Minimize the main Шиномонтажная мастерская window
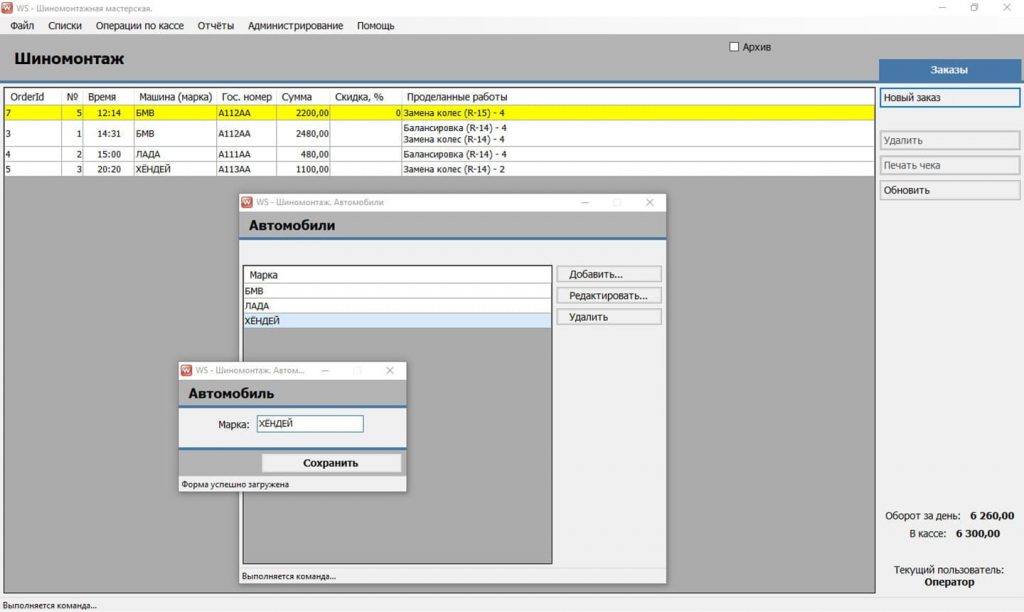The width and height of the screenshot is (1024, 612). [x=942, y=8]
